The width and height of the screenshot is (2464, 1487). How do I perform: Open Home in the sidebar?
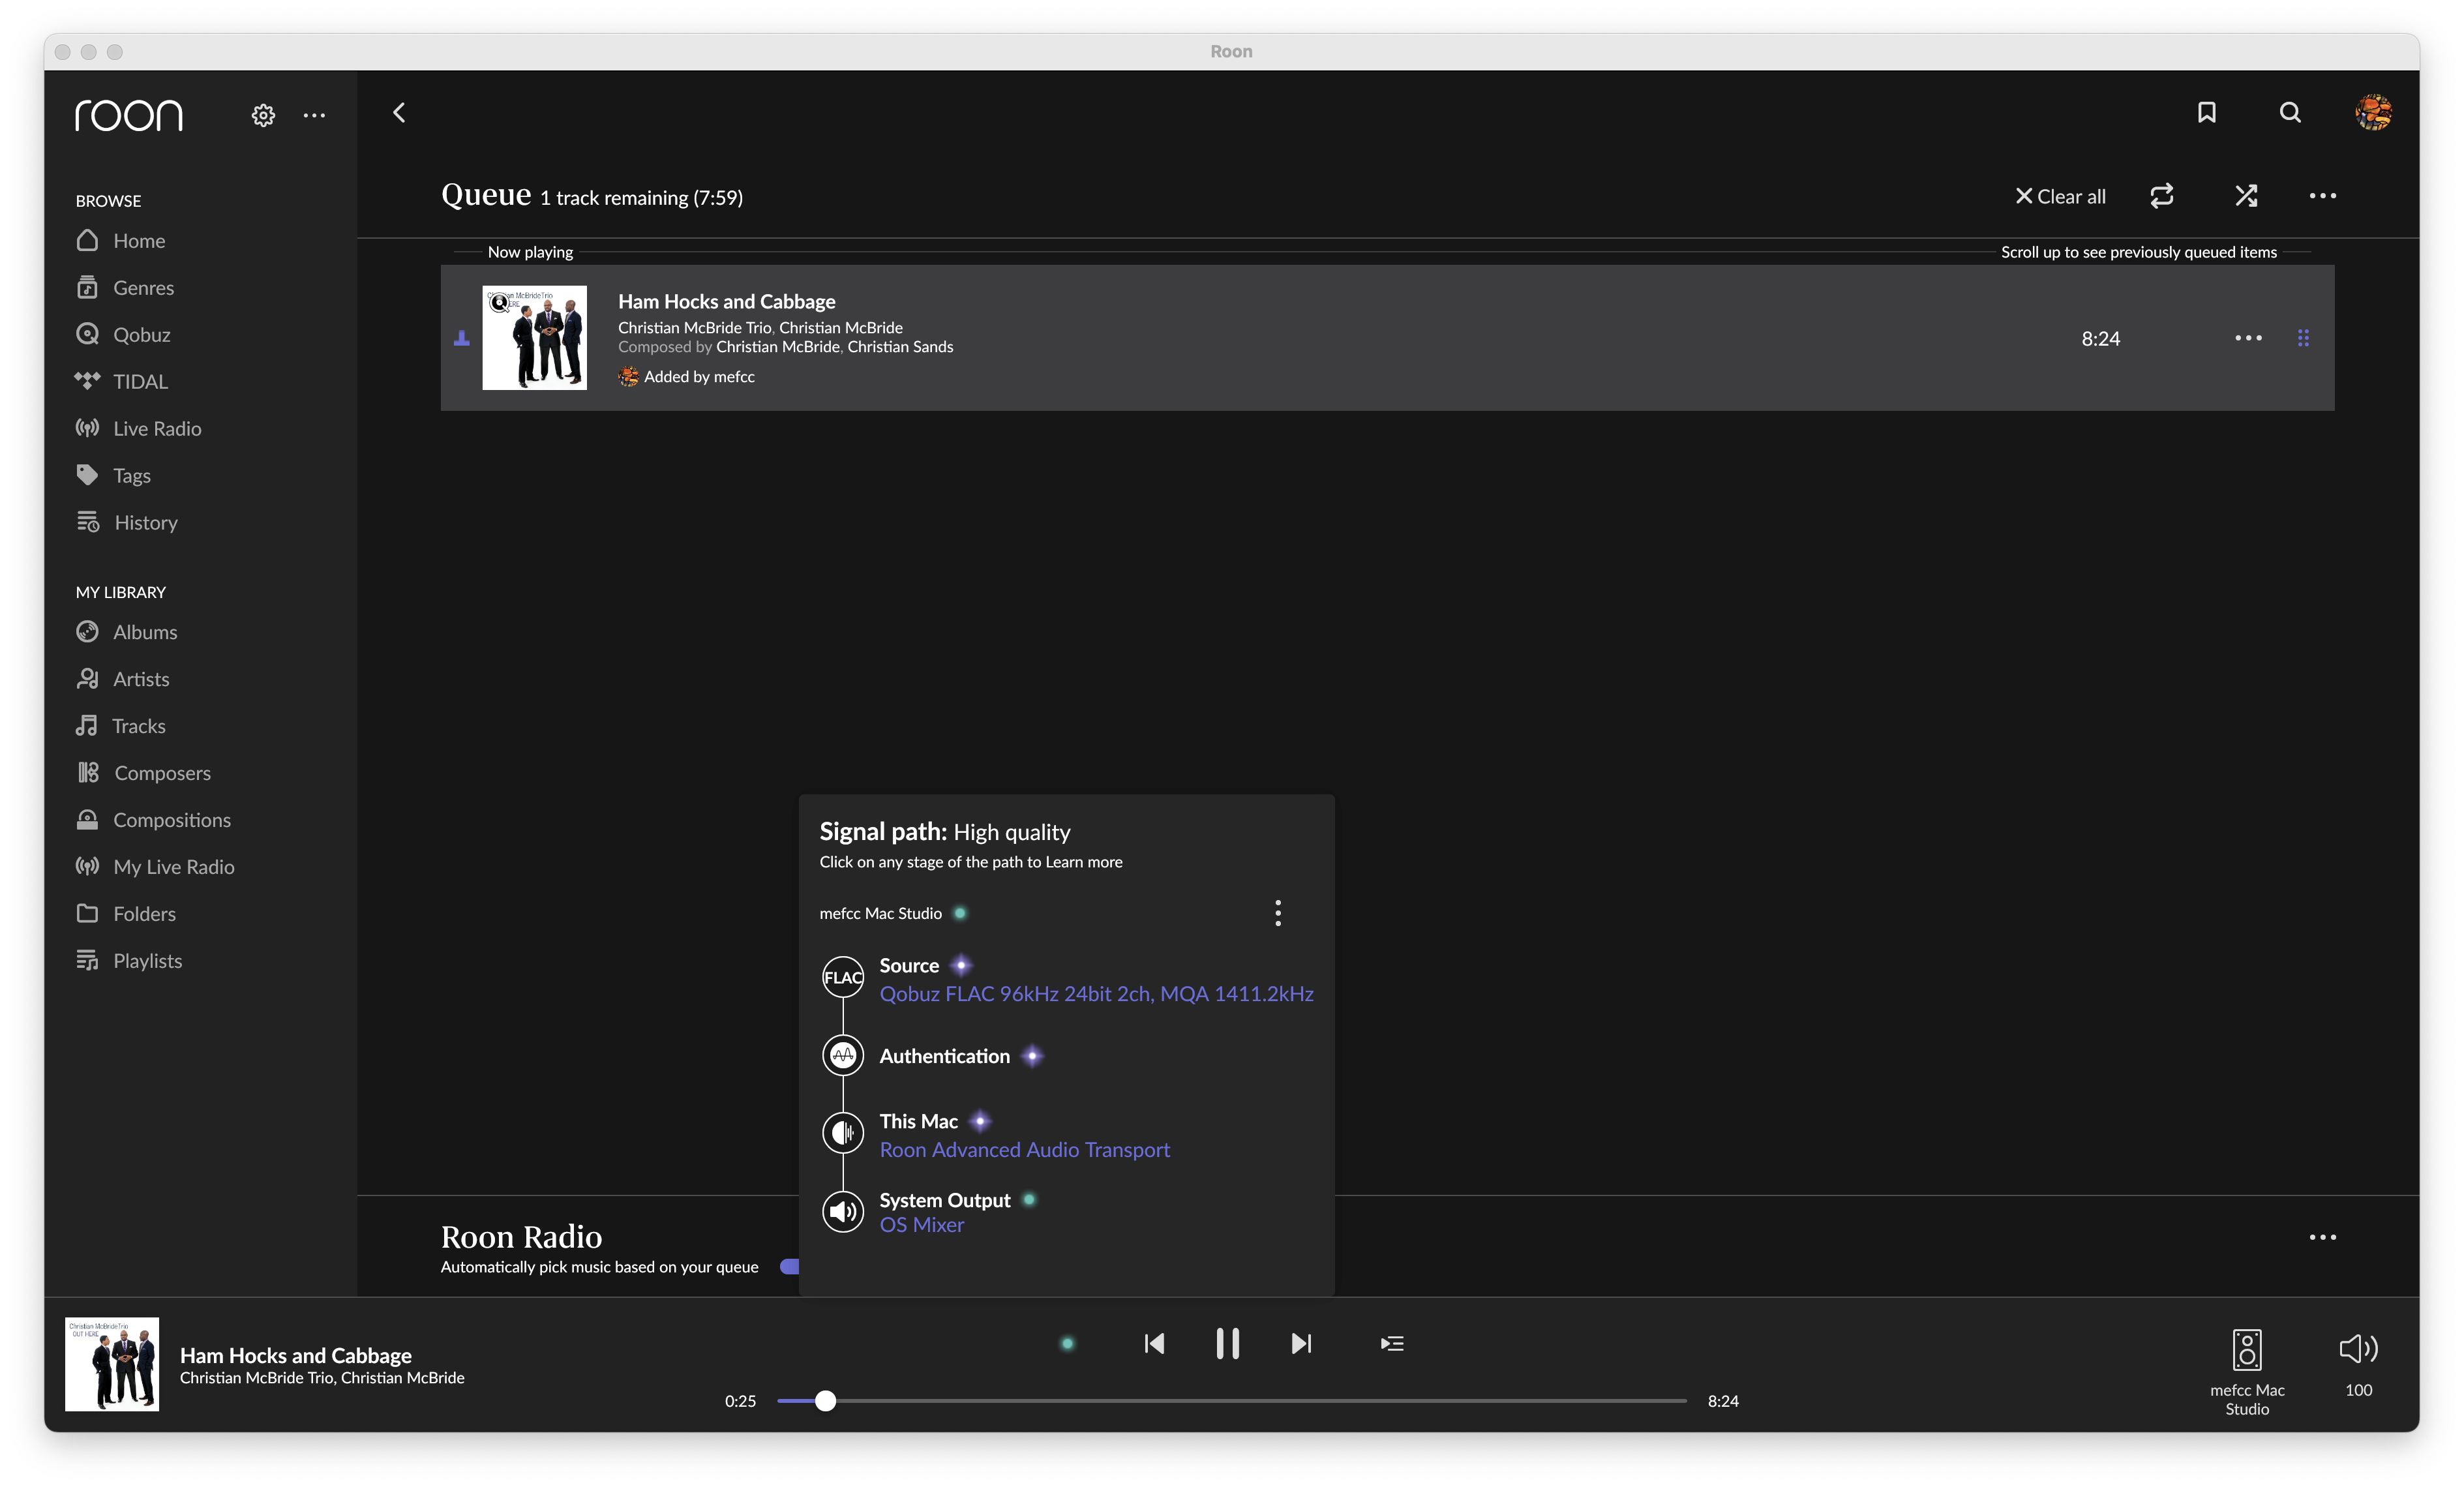121,241
